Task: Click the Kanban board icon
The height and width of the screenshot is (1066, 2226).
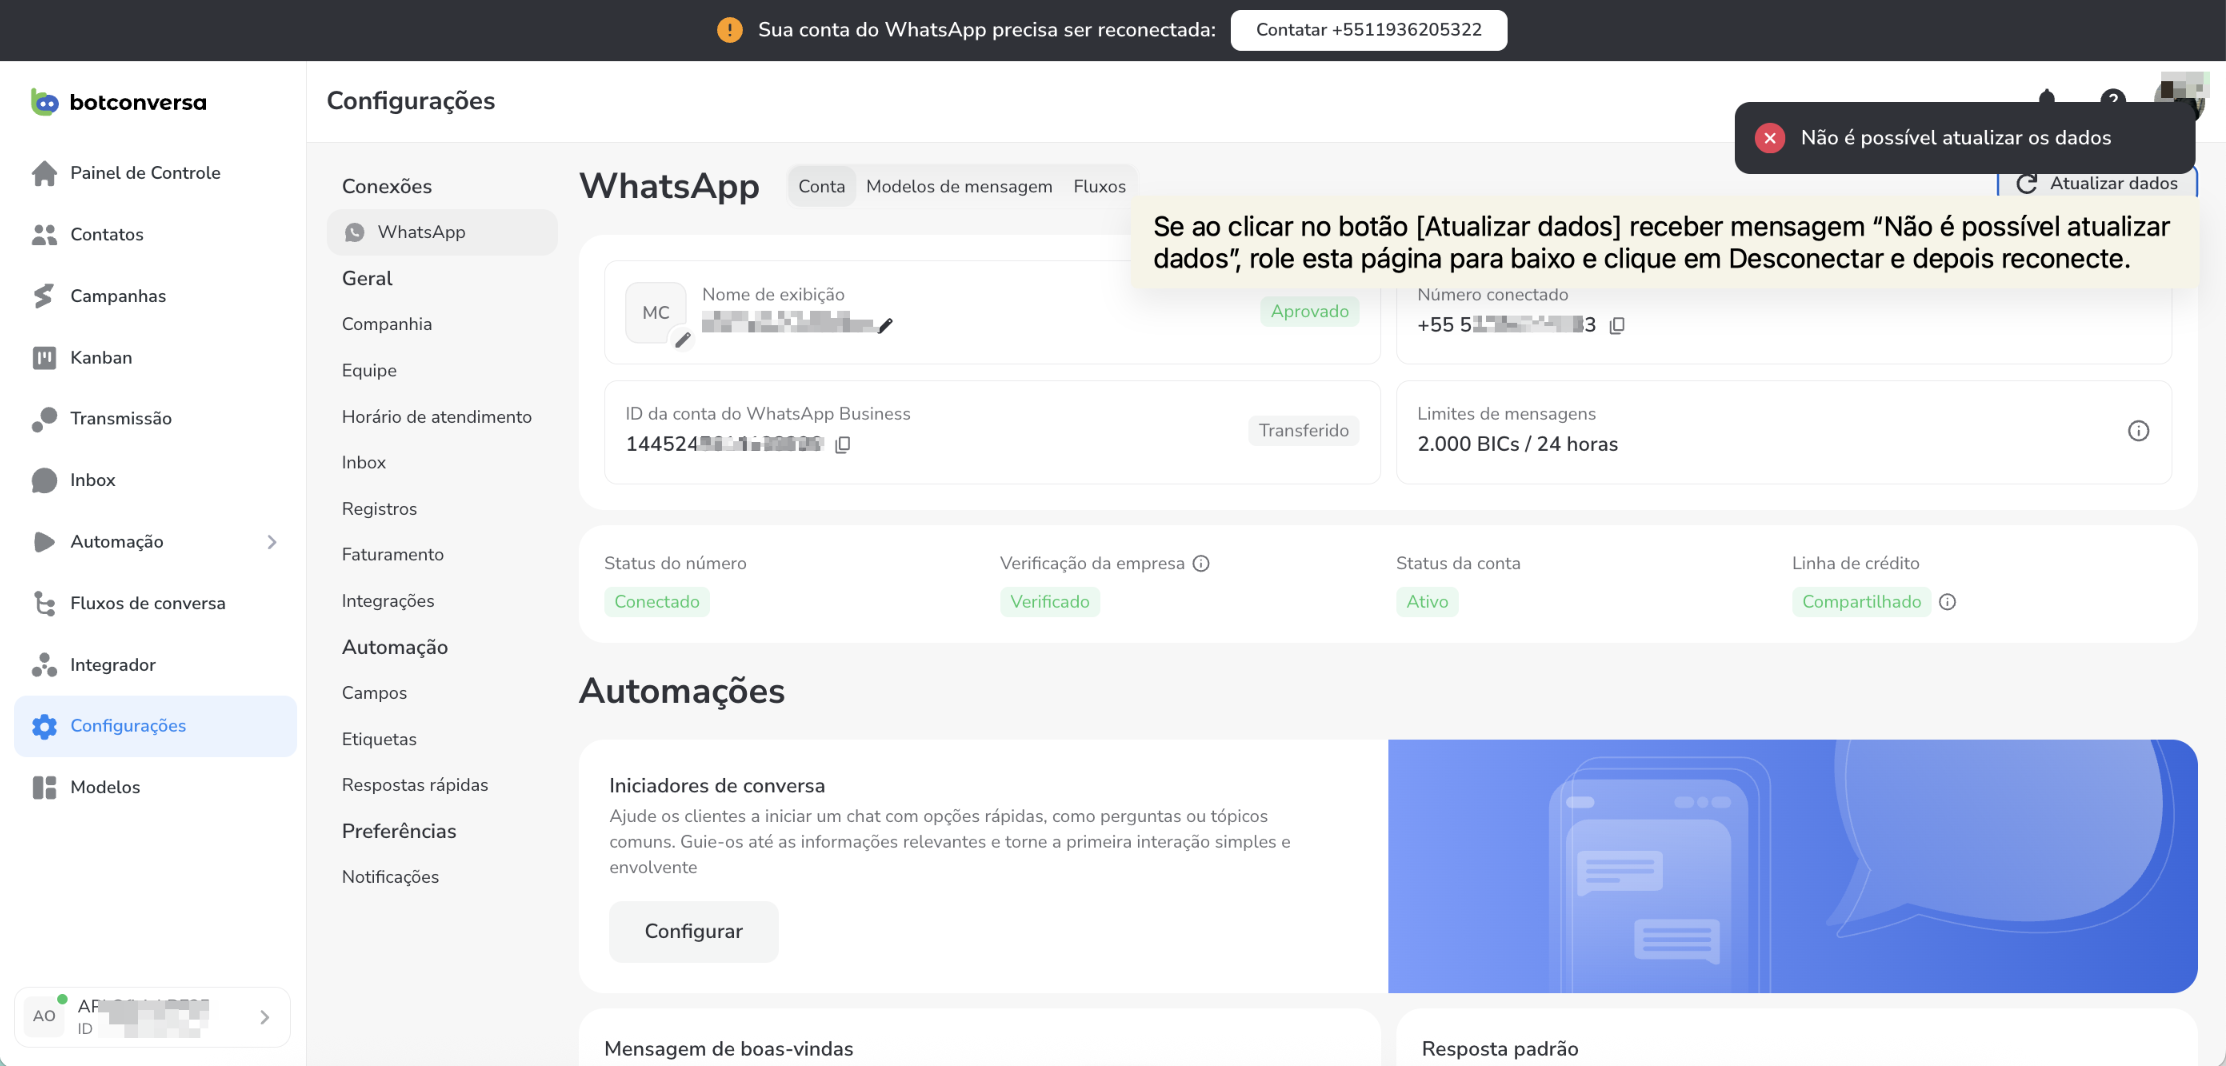Action: (x=44, y=357)
